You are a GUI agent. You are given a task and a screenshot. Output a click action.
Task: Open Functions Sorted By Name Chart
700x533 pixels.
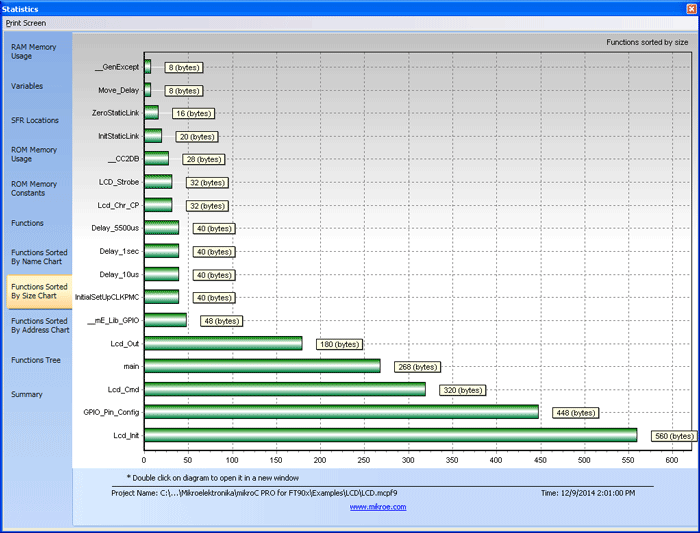coord(39,257)
